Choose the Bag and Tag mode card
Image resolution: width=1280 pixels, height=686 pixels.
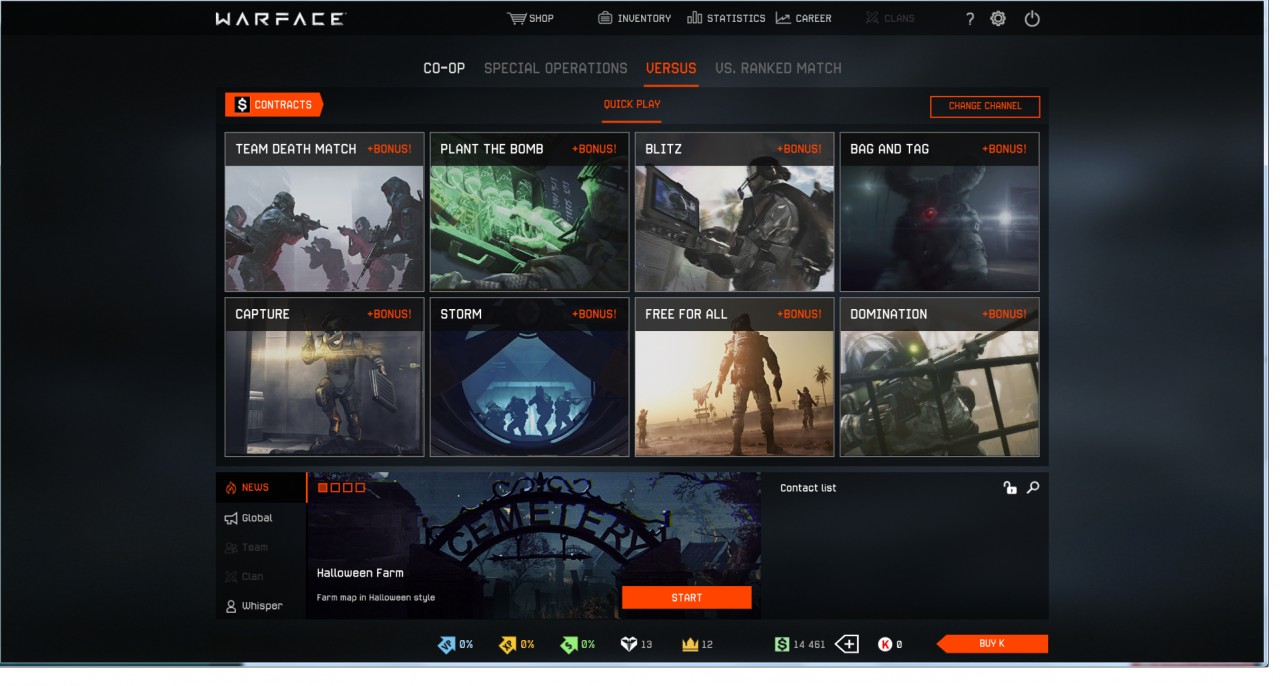(x=940, y=212)
